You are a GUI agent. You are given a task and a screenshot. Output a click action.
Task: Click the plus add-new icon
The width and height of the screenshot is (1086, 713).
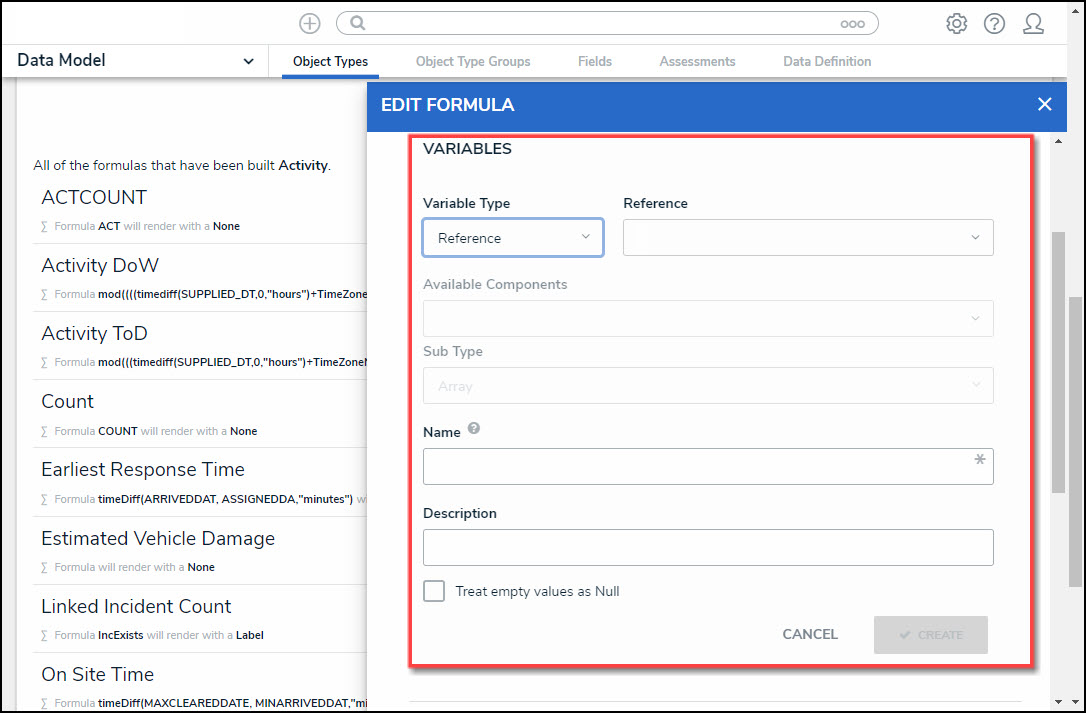point(310,23)
